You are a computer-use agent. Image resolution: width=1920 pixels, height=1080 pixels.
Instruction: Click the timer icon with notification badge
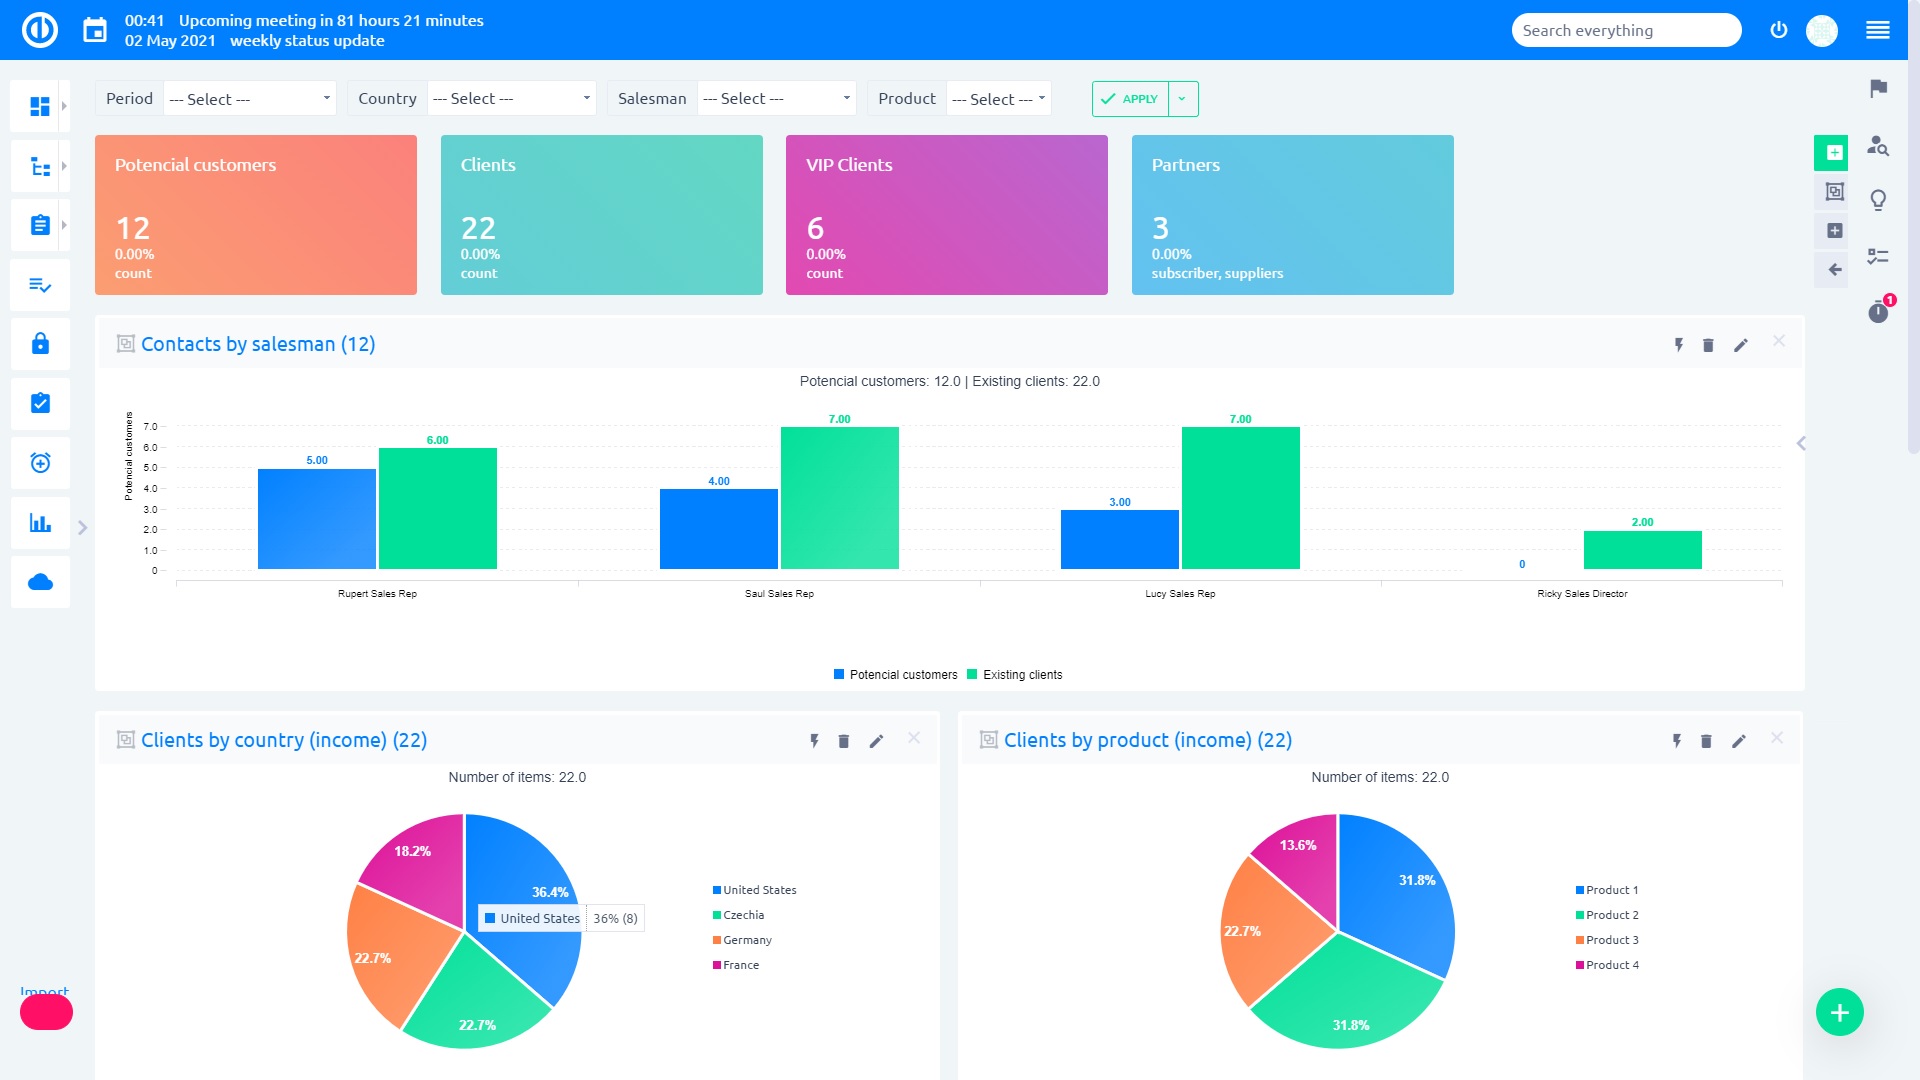tap(1879, 312)
